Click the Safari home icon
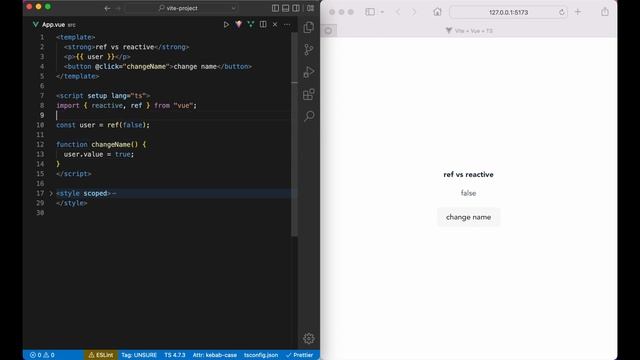 [437, 12]
